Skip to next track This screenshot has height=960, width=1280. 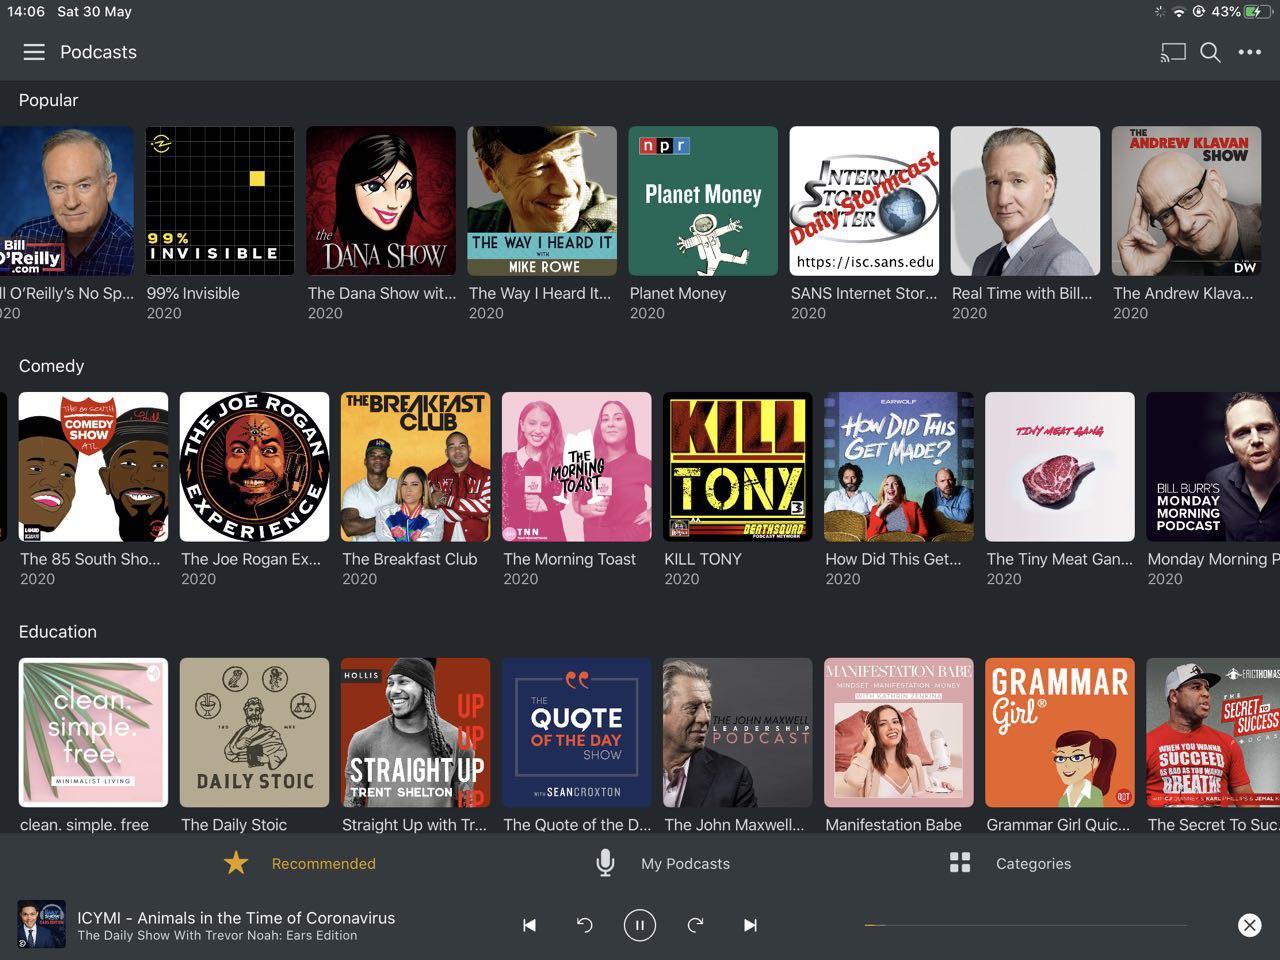tap(750, 925)
